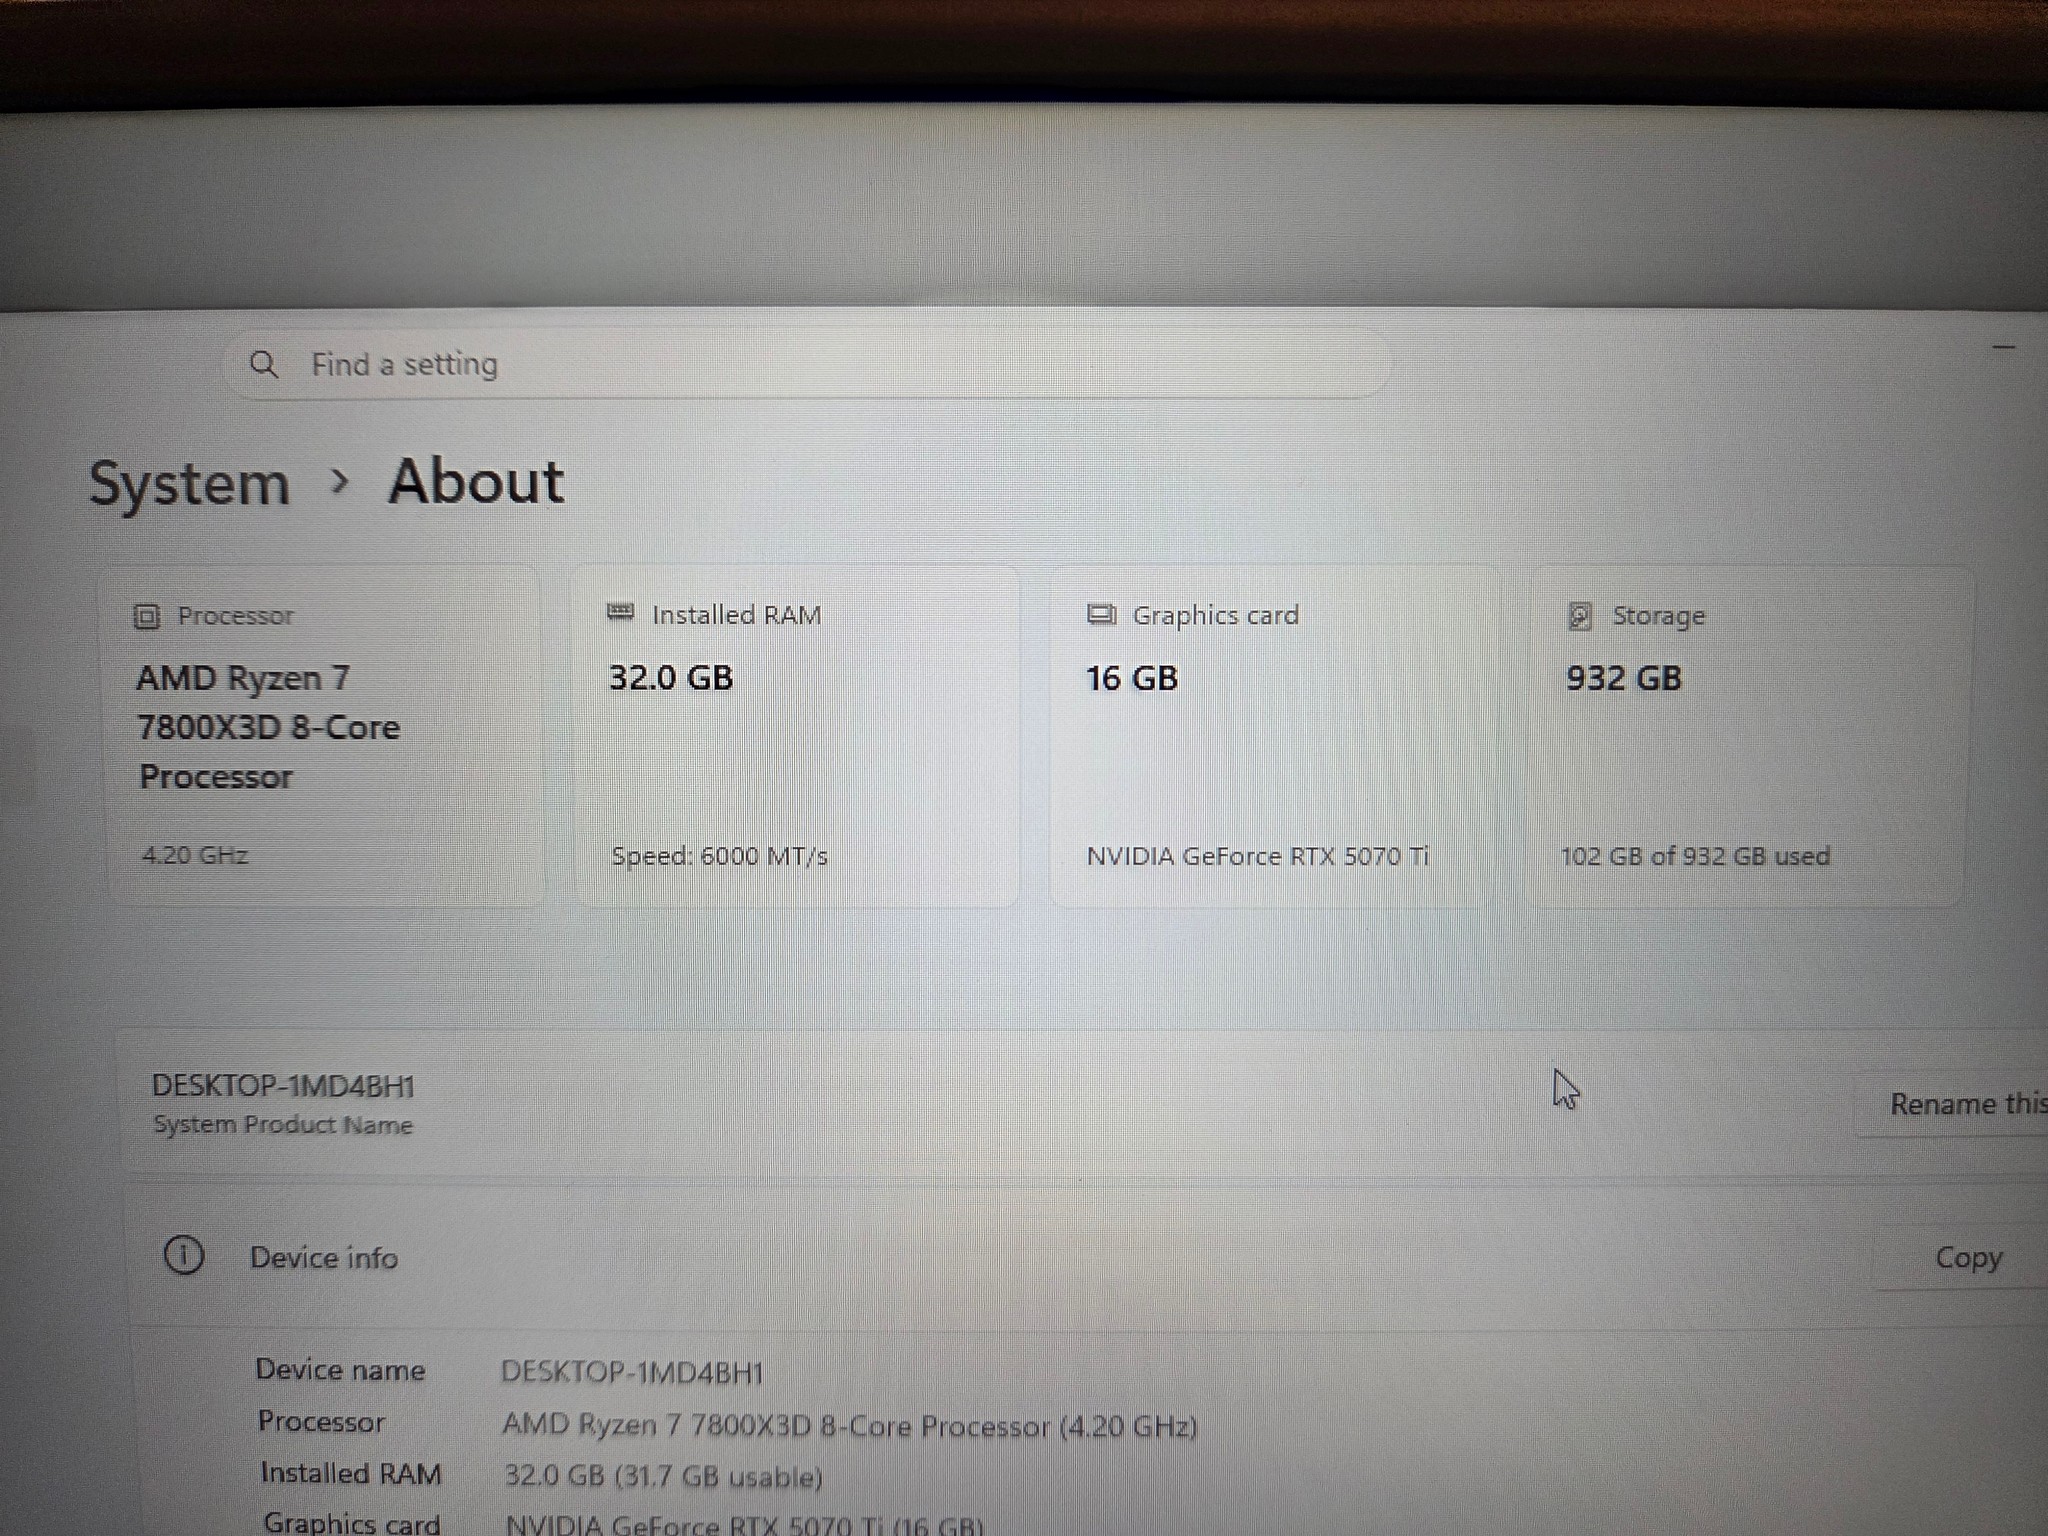Click the Device info circle icon
This screenshot has width=2048, height=1536.
click(x=183, y=1255)
